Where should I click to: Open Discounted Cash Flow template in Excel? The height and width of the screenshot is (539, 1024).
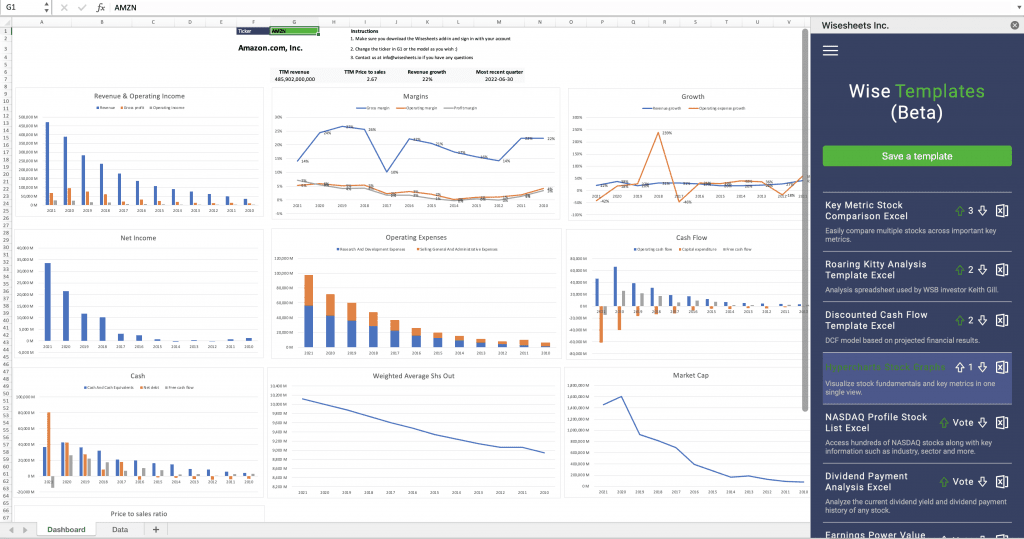click(x=1002, y=321)
